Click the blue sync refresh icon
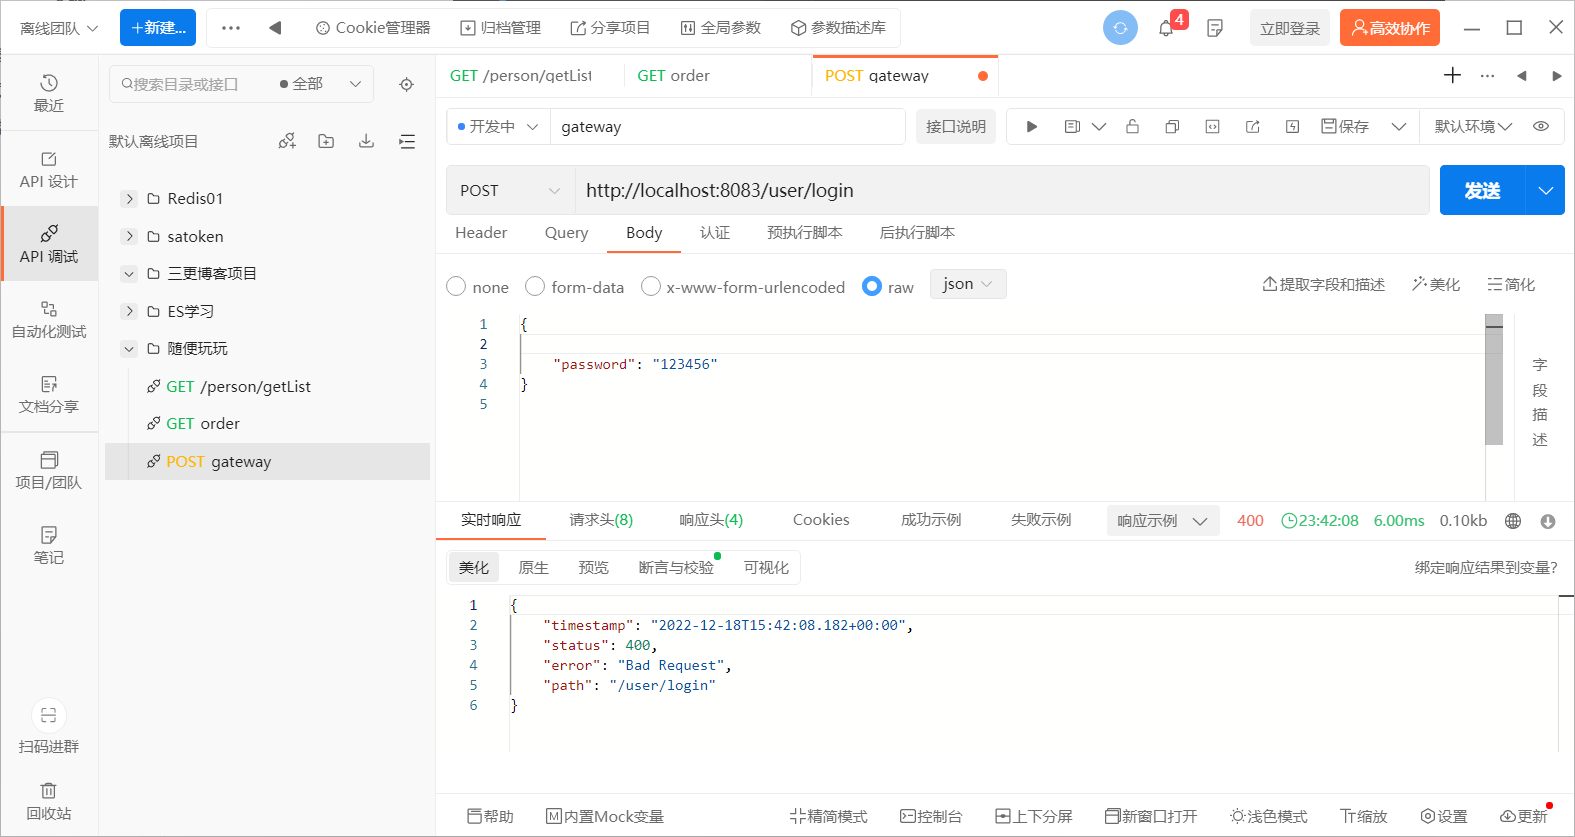 [x=1120, y=28]
